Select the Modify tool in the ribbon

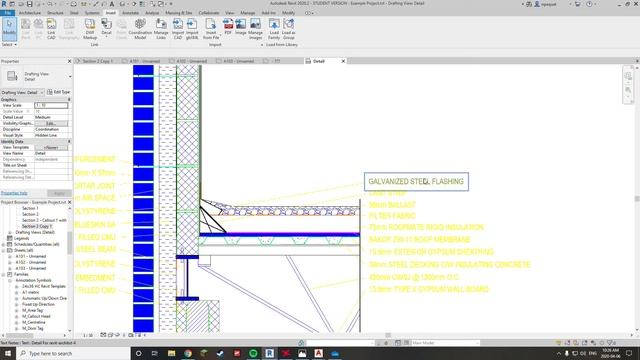click(x=9, y=29)
